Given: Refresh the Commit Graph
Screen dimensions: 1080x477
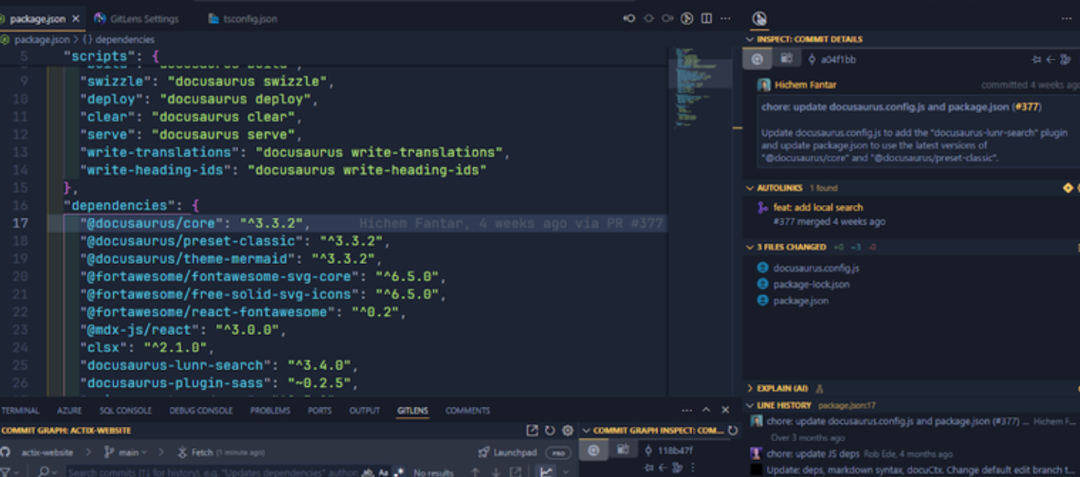Looking at the screenshot, I should pyautogui.click(x=550, y=430).
